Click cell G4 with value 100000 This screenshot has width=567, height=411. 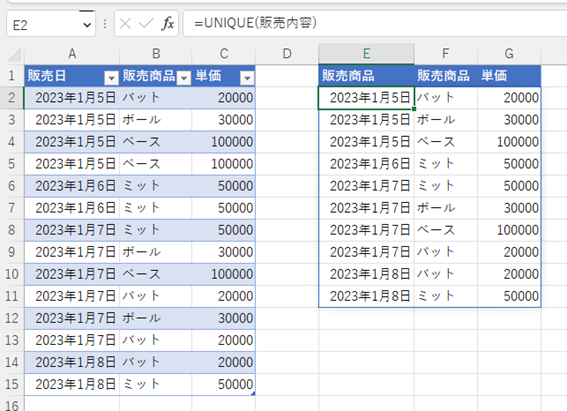tap(509, 142)
